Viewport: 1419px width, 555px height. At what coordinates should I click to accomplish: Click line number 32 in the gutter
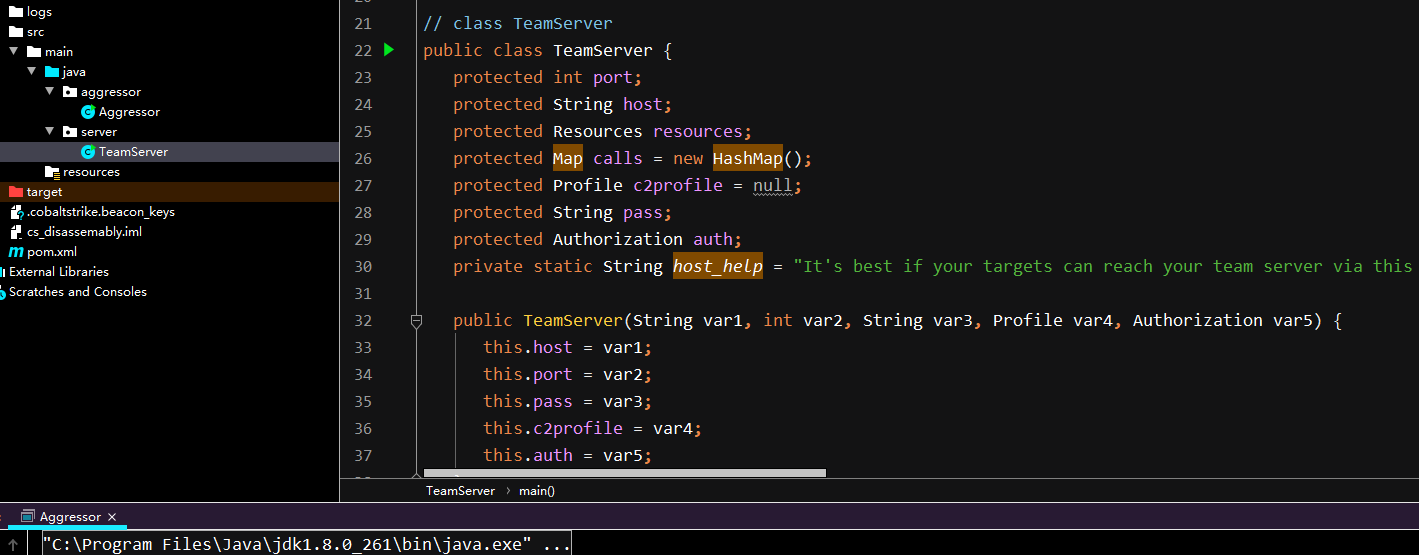point(362,320)
